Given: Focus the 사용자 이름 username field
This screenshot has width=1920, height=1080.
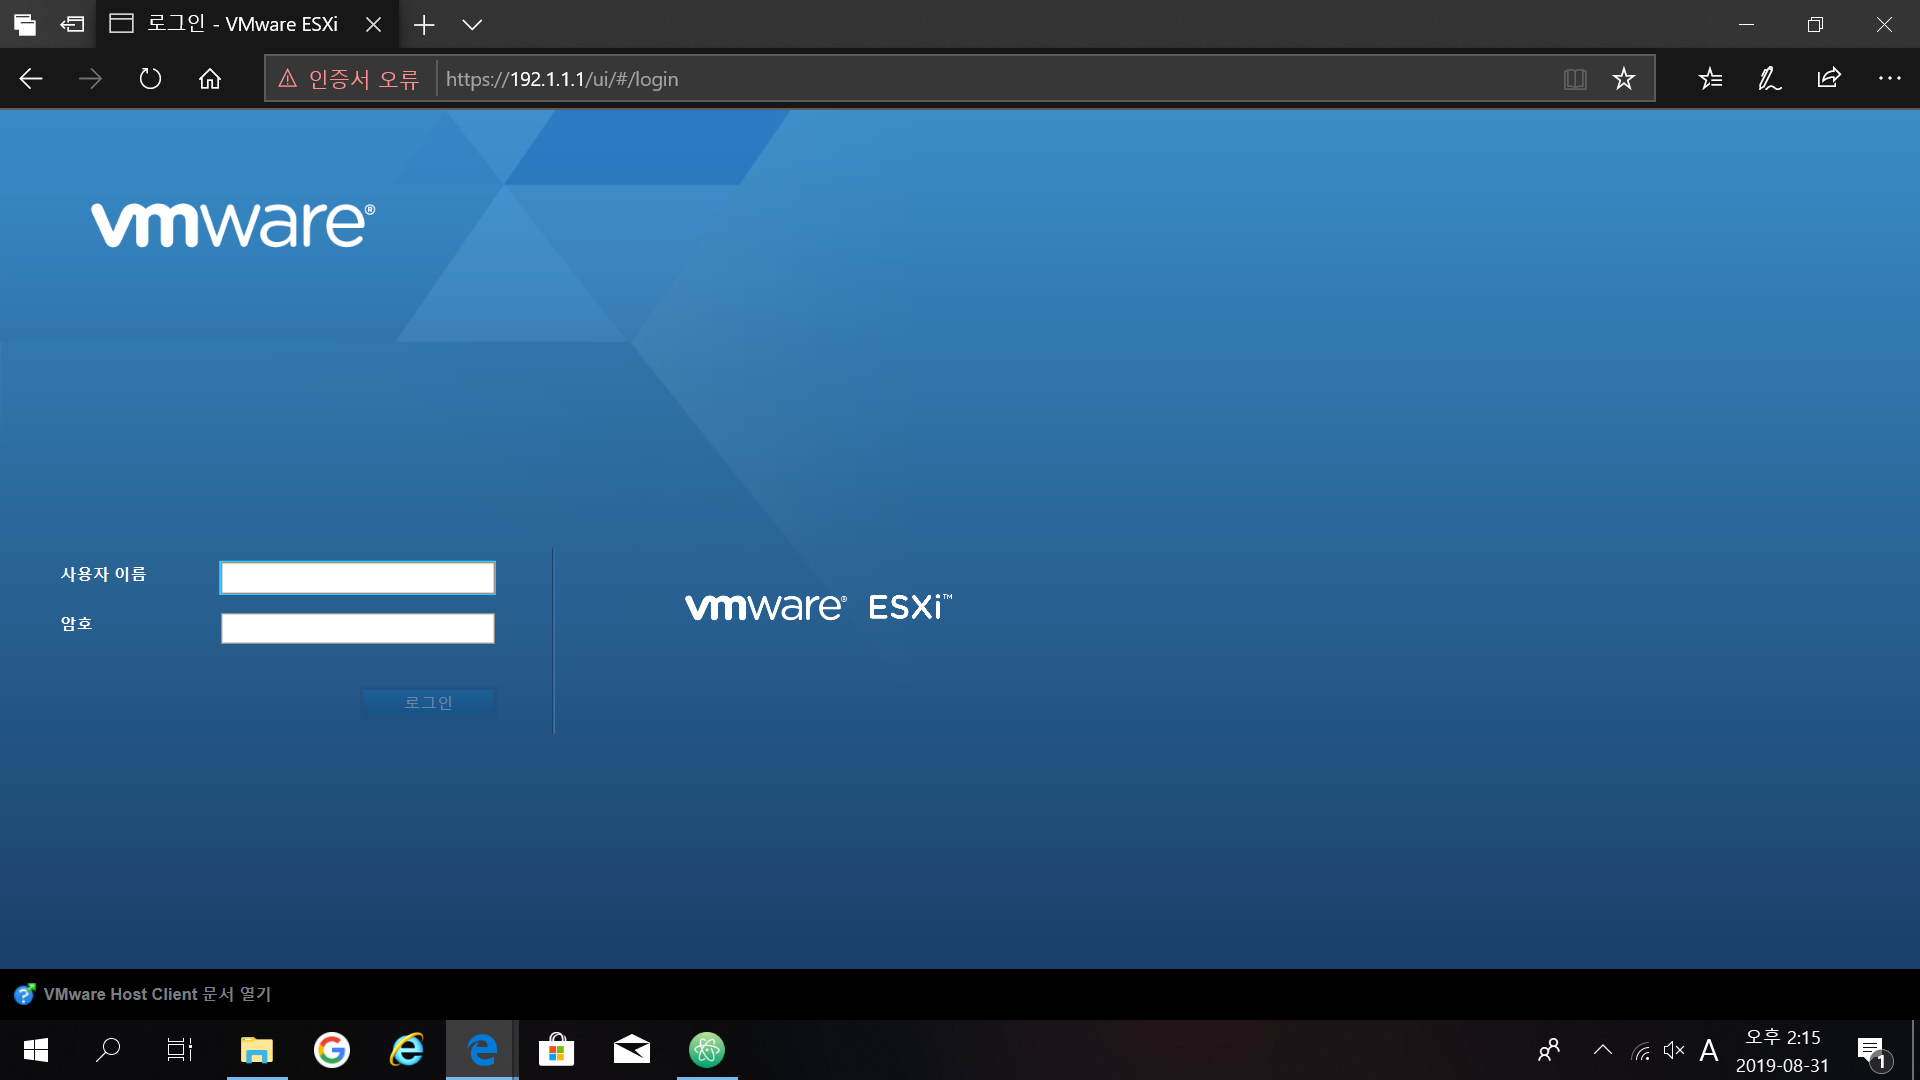Looking at the screenshot, I should [x=358, y=578].
